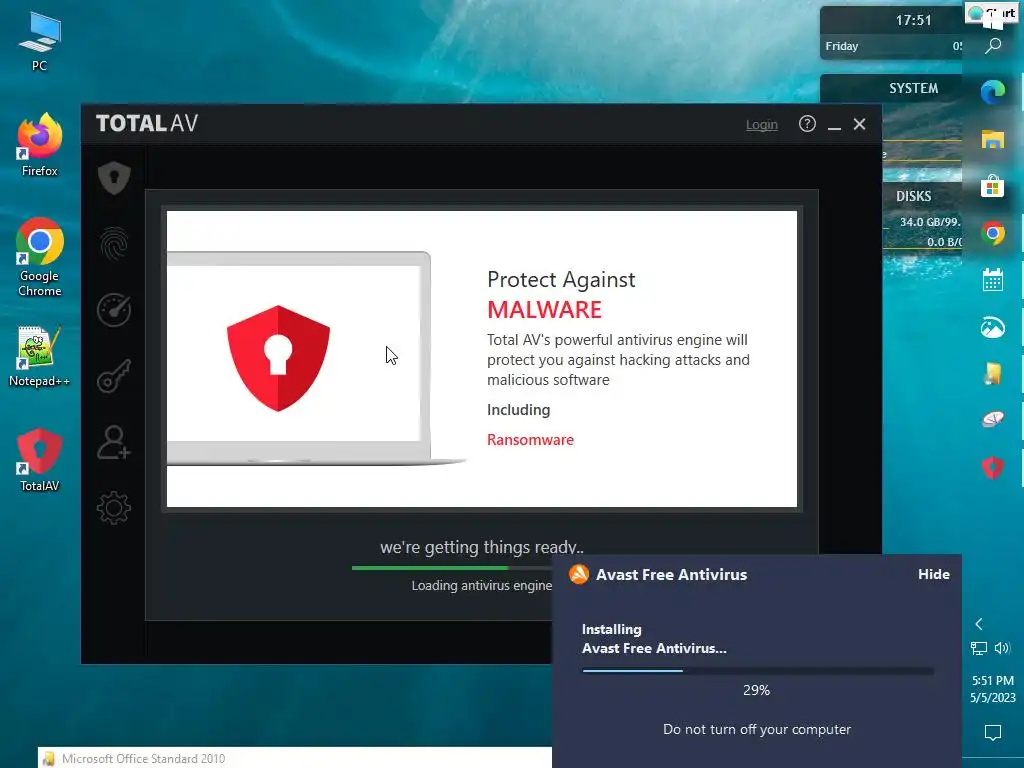
Task: Click the yellow folder-like icon in the taskbar
Action: [993, 374]
